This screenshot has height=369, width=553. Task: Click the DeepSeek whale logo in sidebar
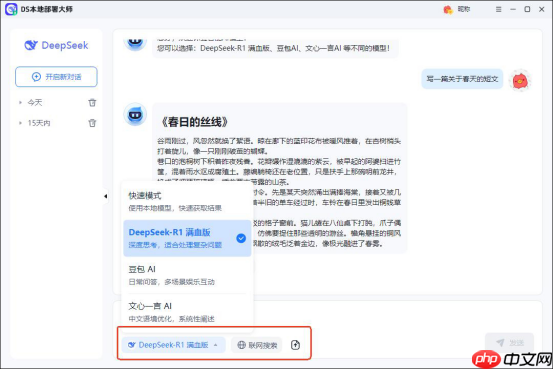(x=31, y=45)
